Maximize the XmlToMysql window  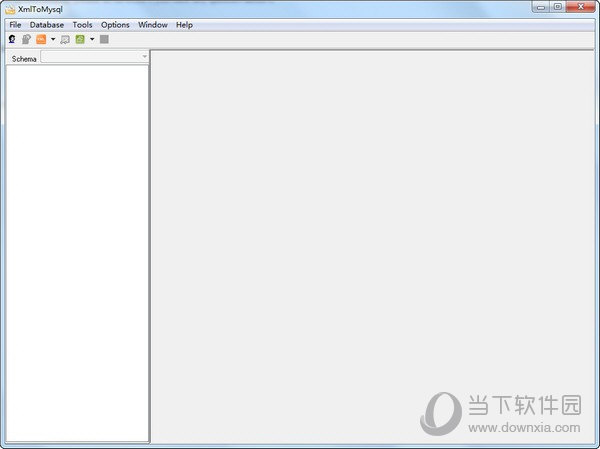pos(558,7)
